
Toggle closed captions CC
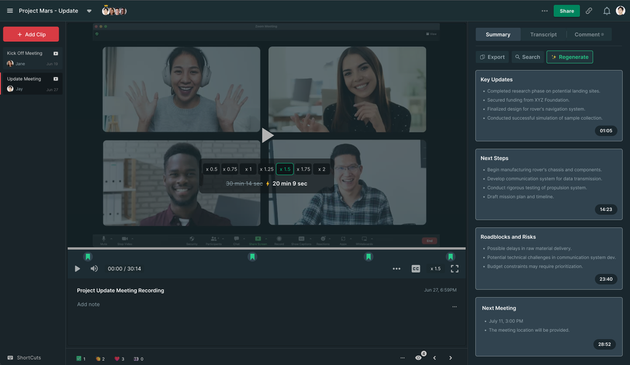click(x=416, y=269)
